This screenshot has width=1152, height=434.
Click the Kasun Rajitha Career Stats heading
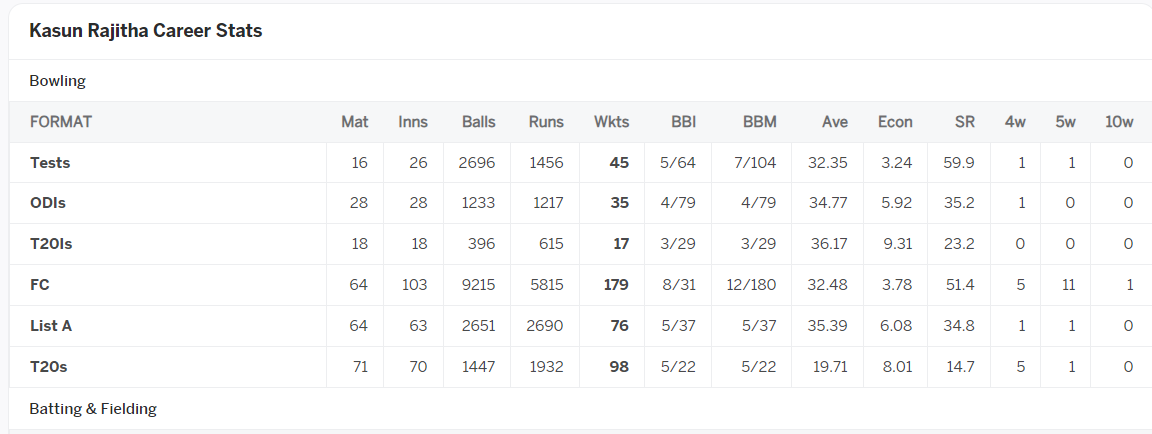[x=145, y=31]
